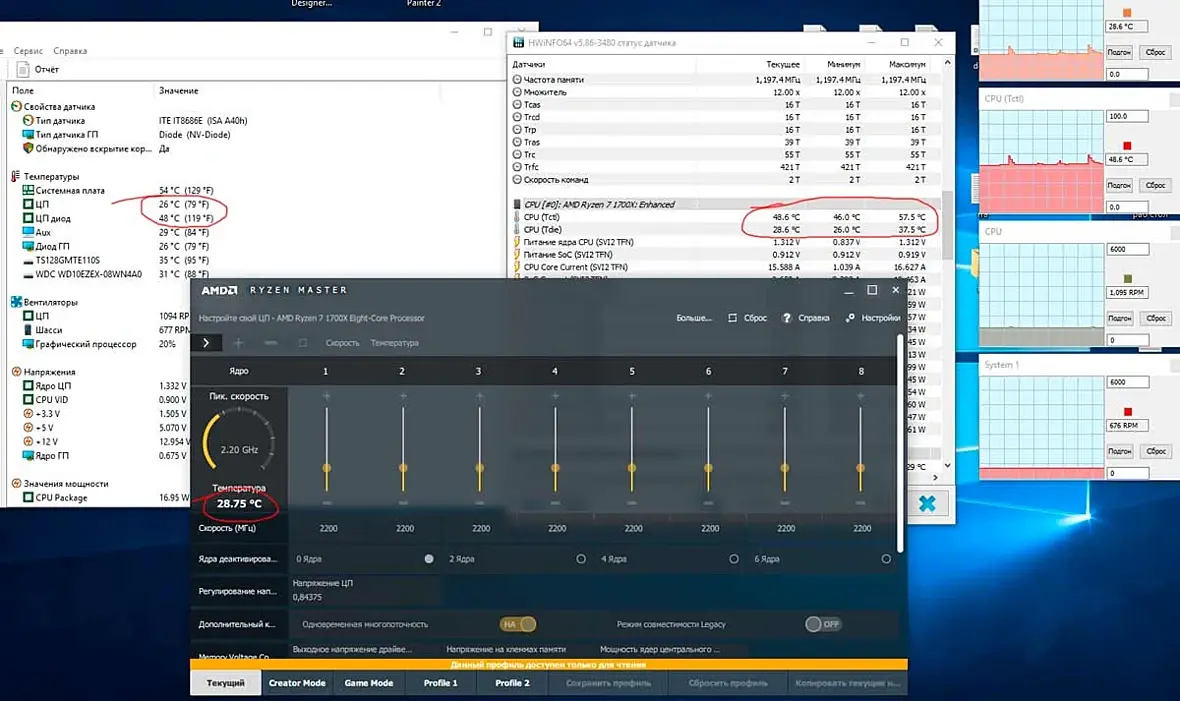
Task: Select the 0 Ядра radio button
Action: [429, 559]
